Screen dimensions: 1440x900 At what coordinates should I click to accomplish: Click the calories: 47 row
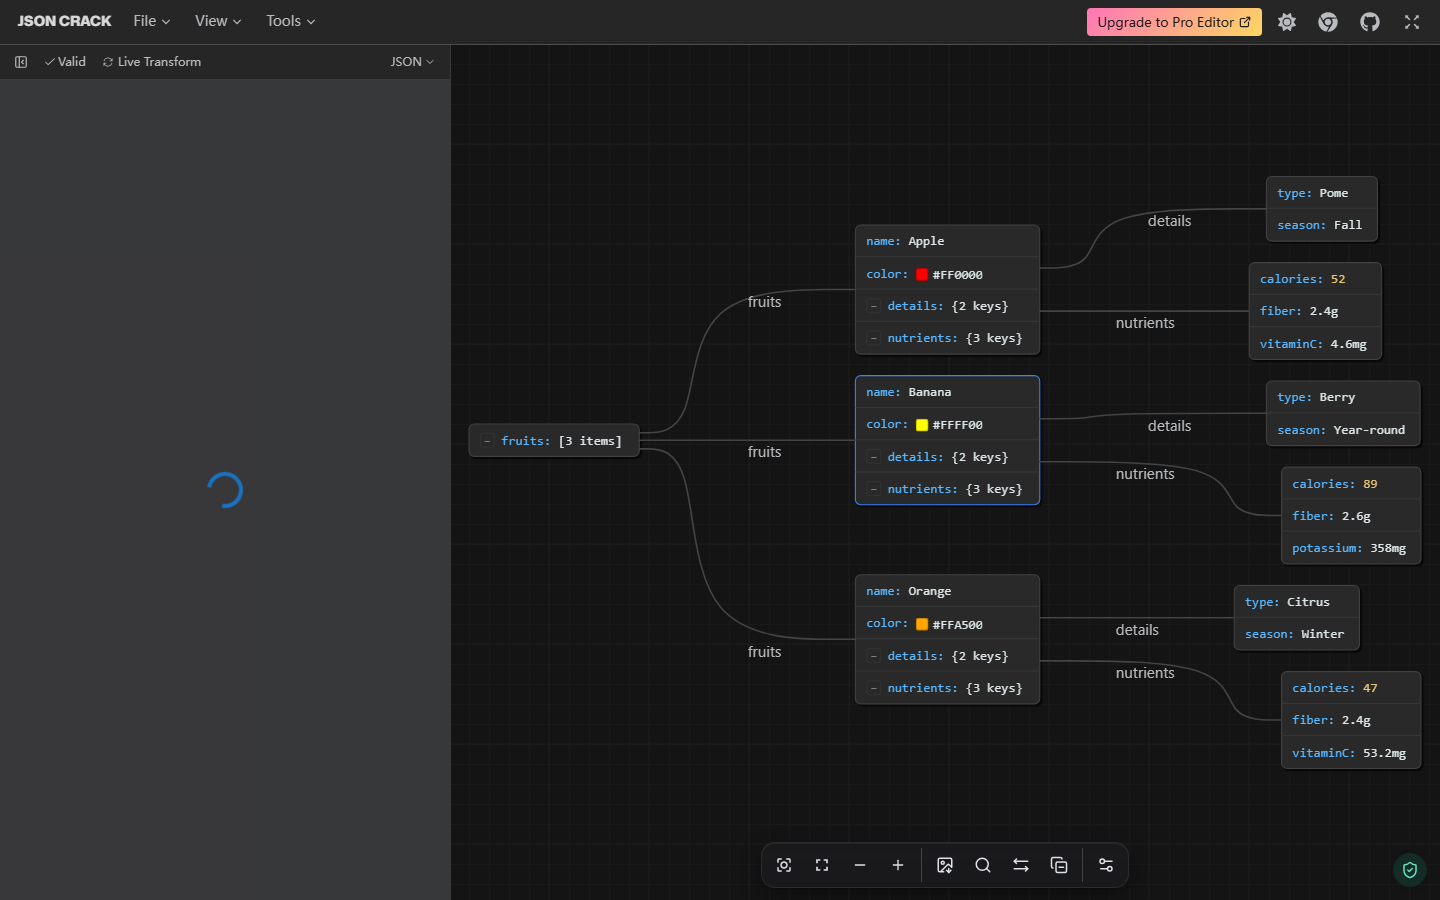[1351, 688]
